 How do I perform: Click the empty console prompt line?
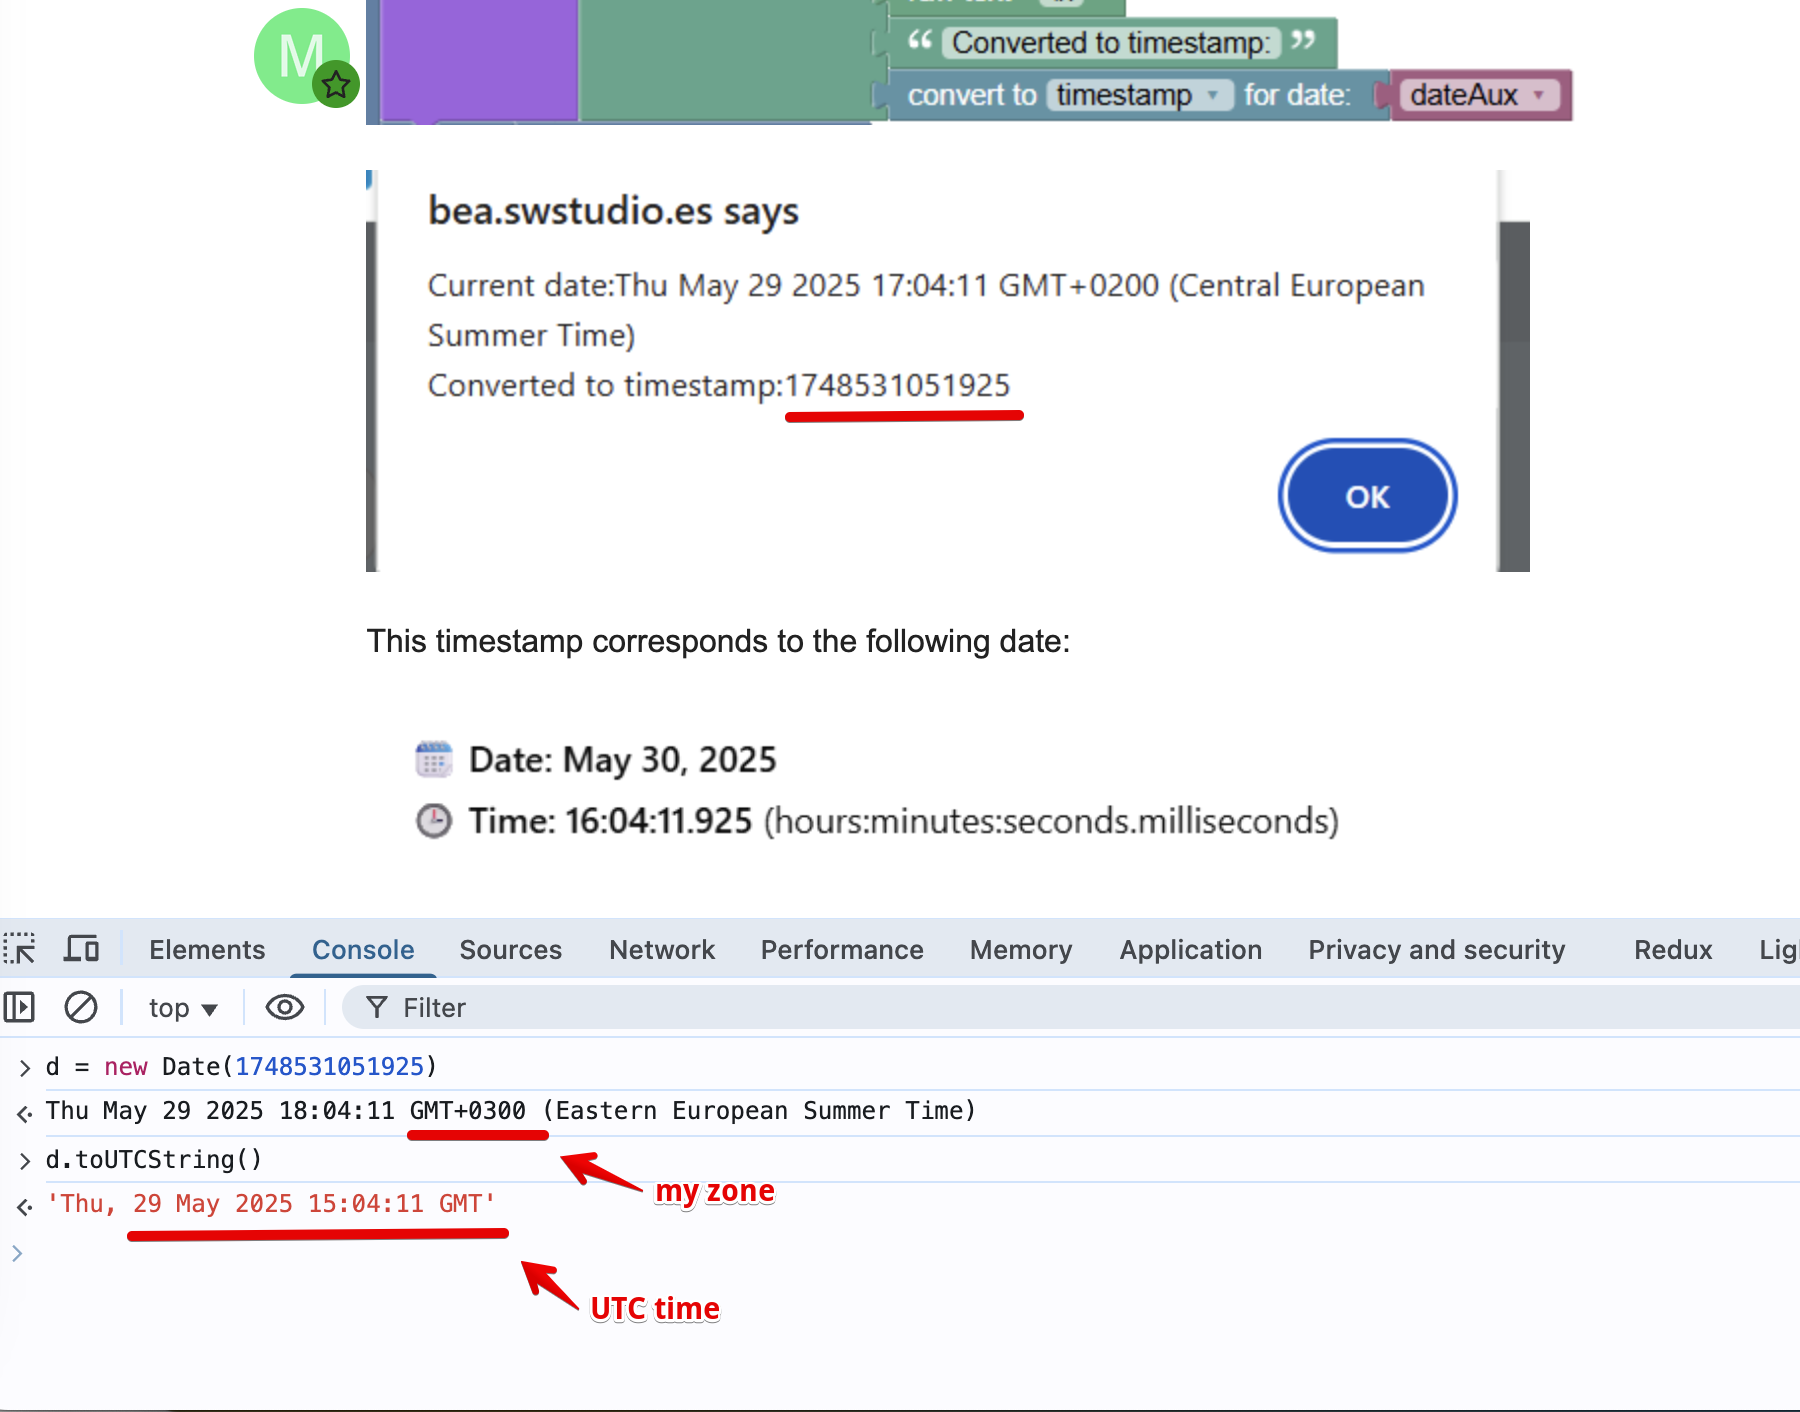click(900, 1253)
